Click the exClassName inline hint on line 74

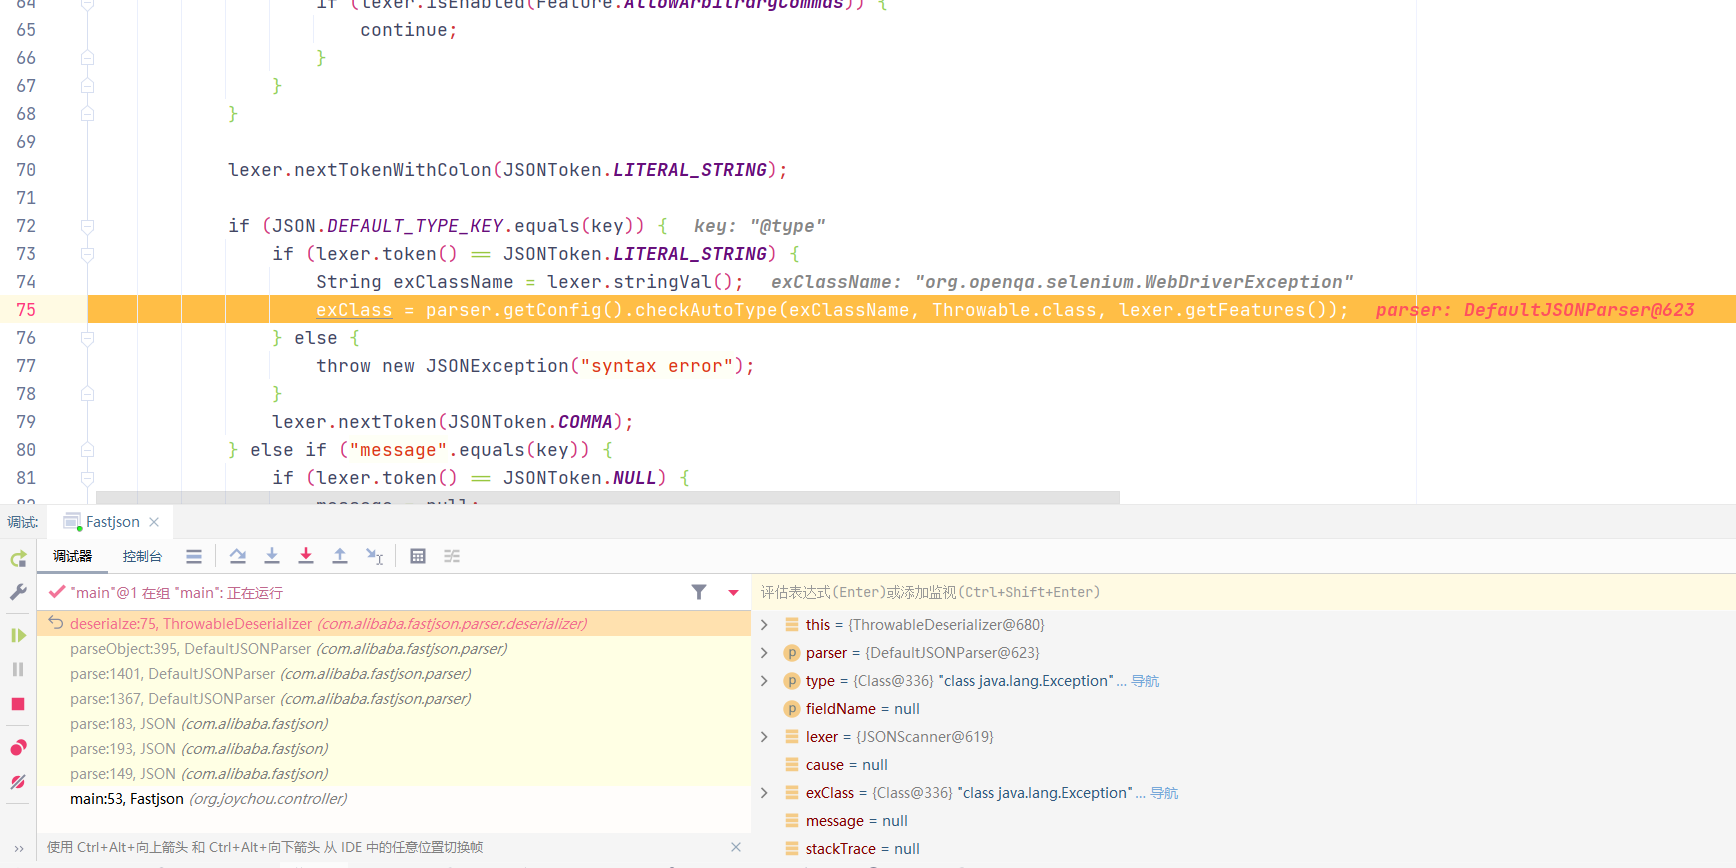[1062, 282]
